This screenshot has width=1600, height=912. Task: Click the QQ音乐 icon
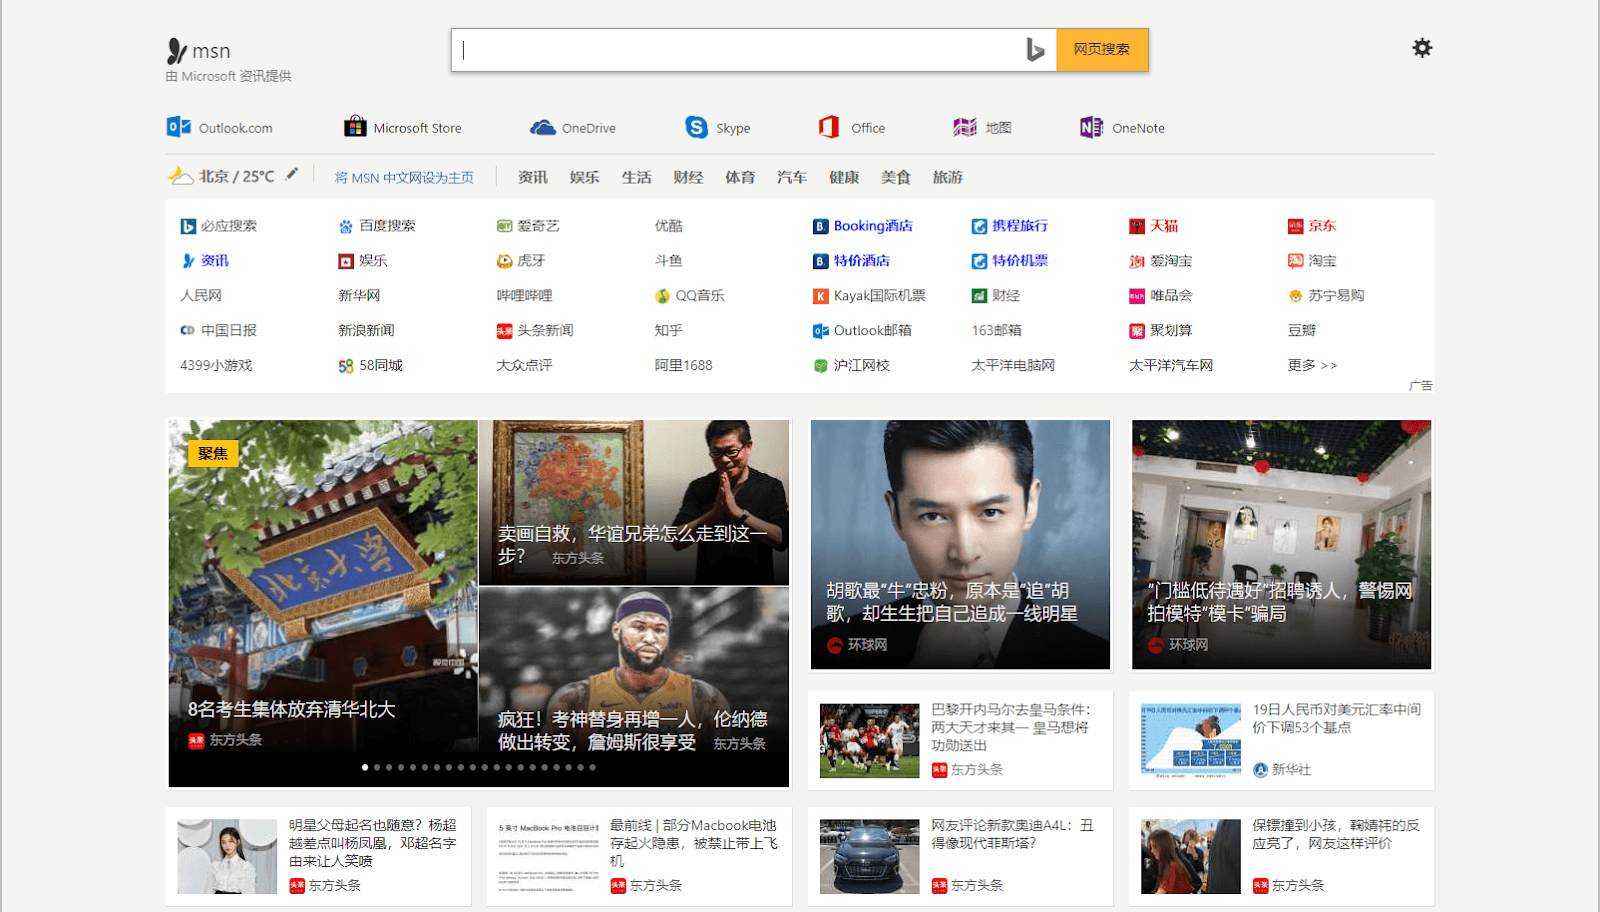click(x=662, y=296)
